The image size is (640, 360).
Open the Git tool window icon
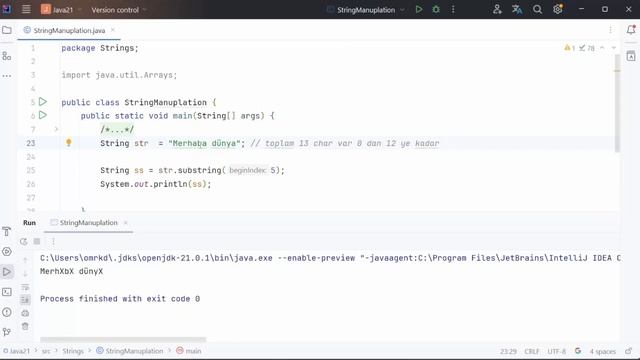pos(7,332)
